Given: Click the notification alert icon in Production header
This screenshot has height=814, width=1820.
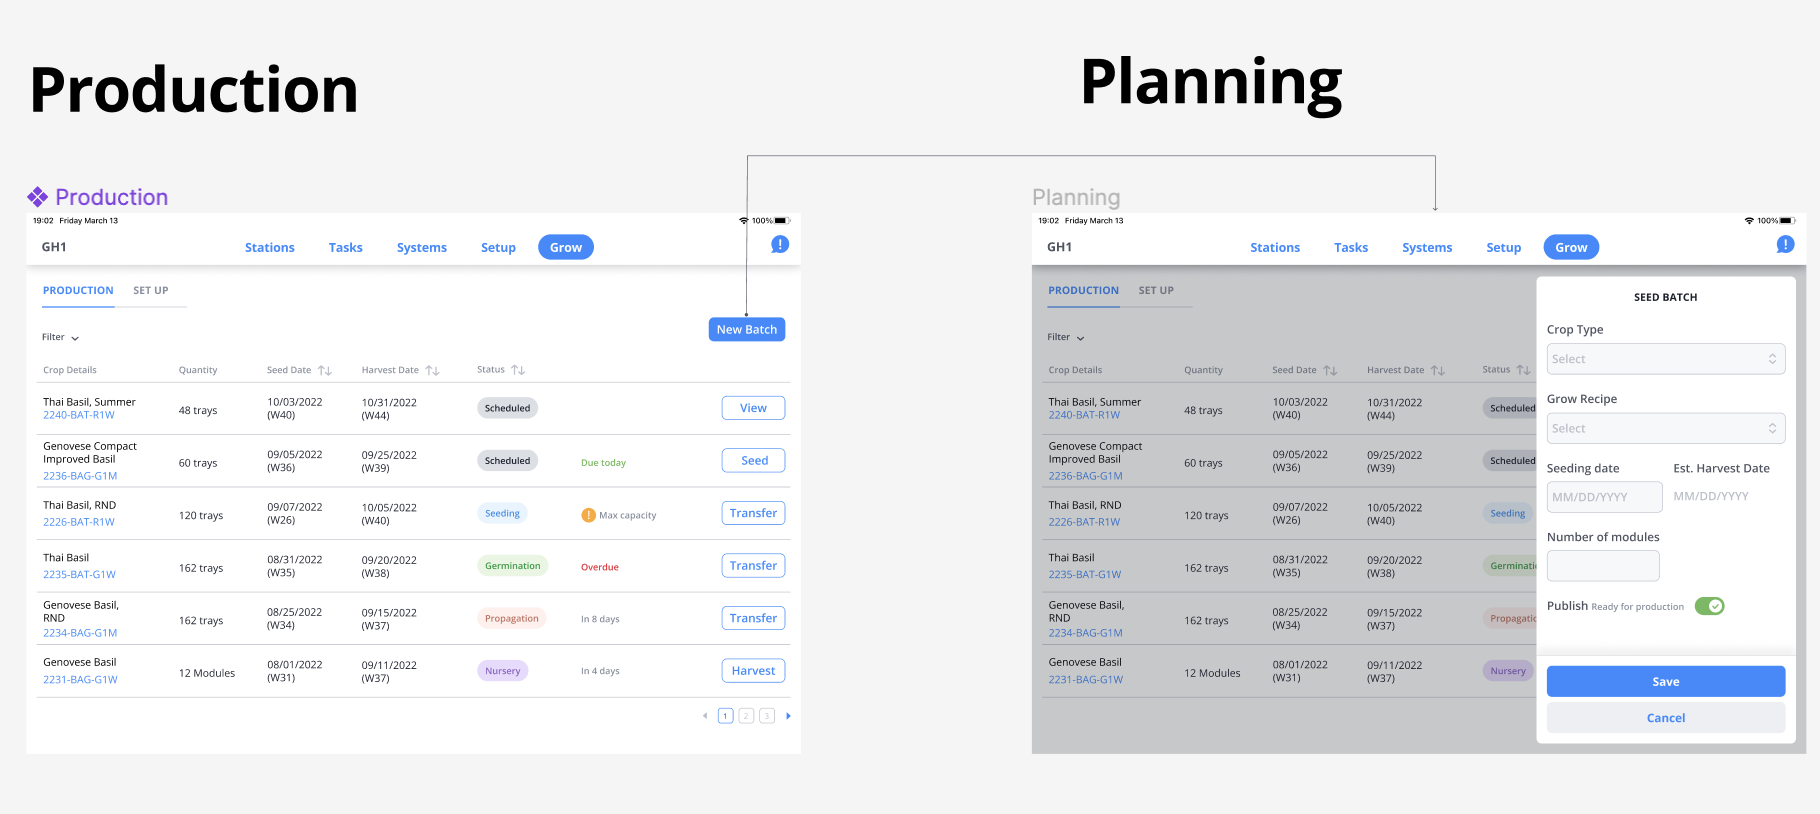Looking at the screenshot, I should [x=780, y=245].
